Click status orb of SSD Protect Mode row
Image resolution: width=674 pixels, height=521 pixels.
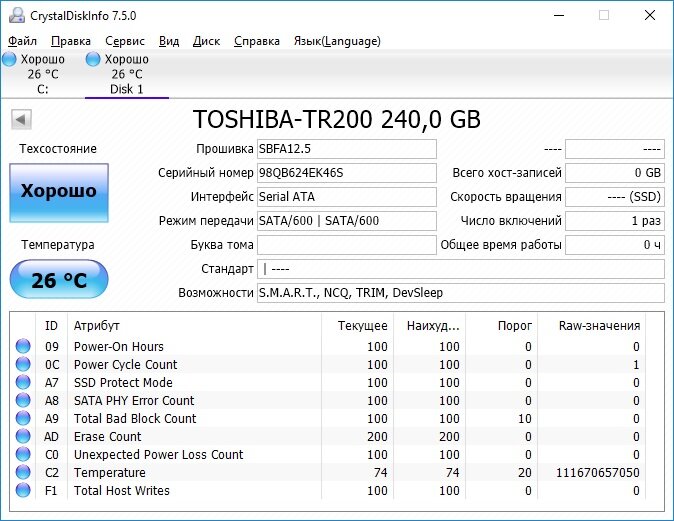click(x=23, y=382)
